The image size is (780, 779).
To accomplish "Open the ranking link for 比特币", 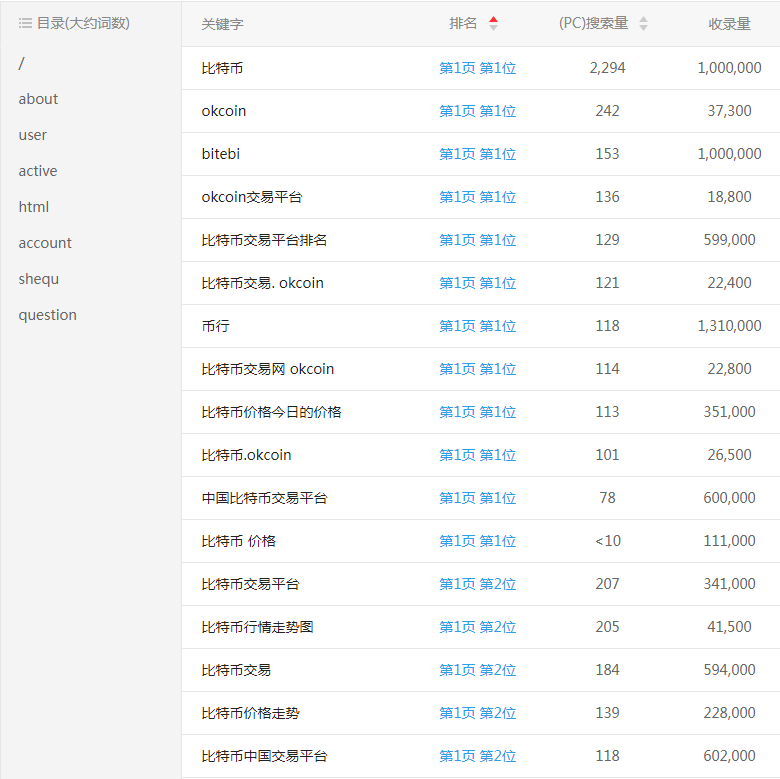I will tap(477, 68).
